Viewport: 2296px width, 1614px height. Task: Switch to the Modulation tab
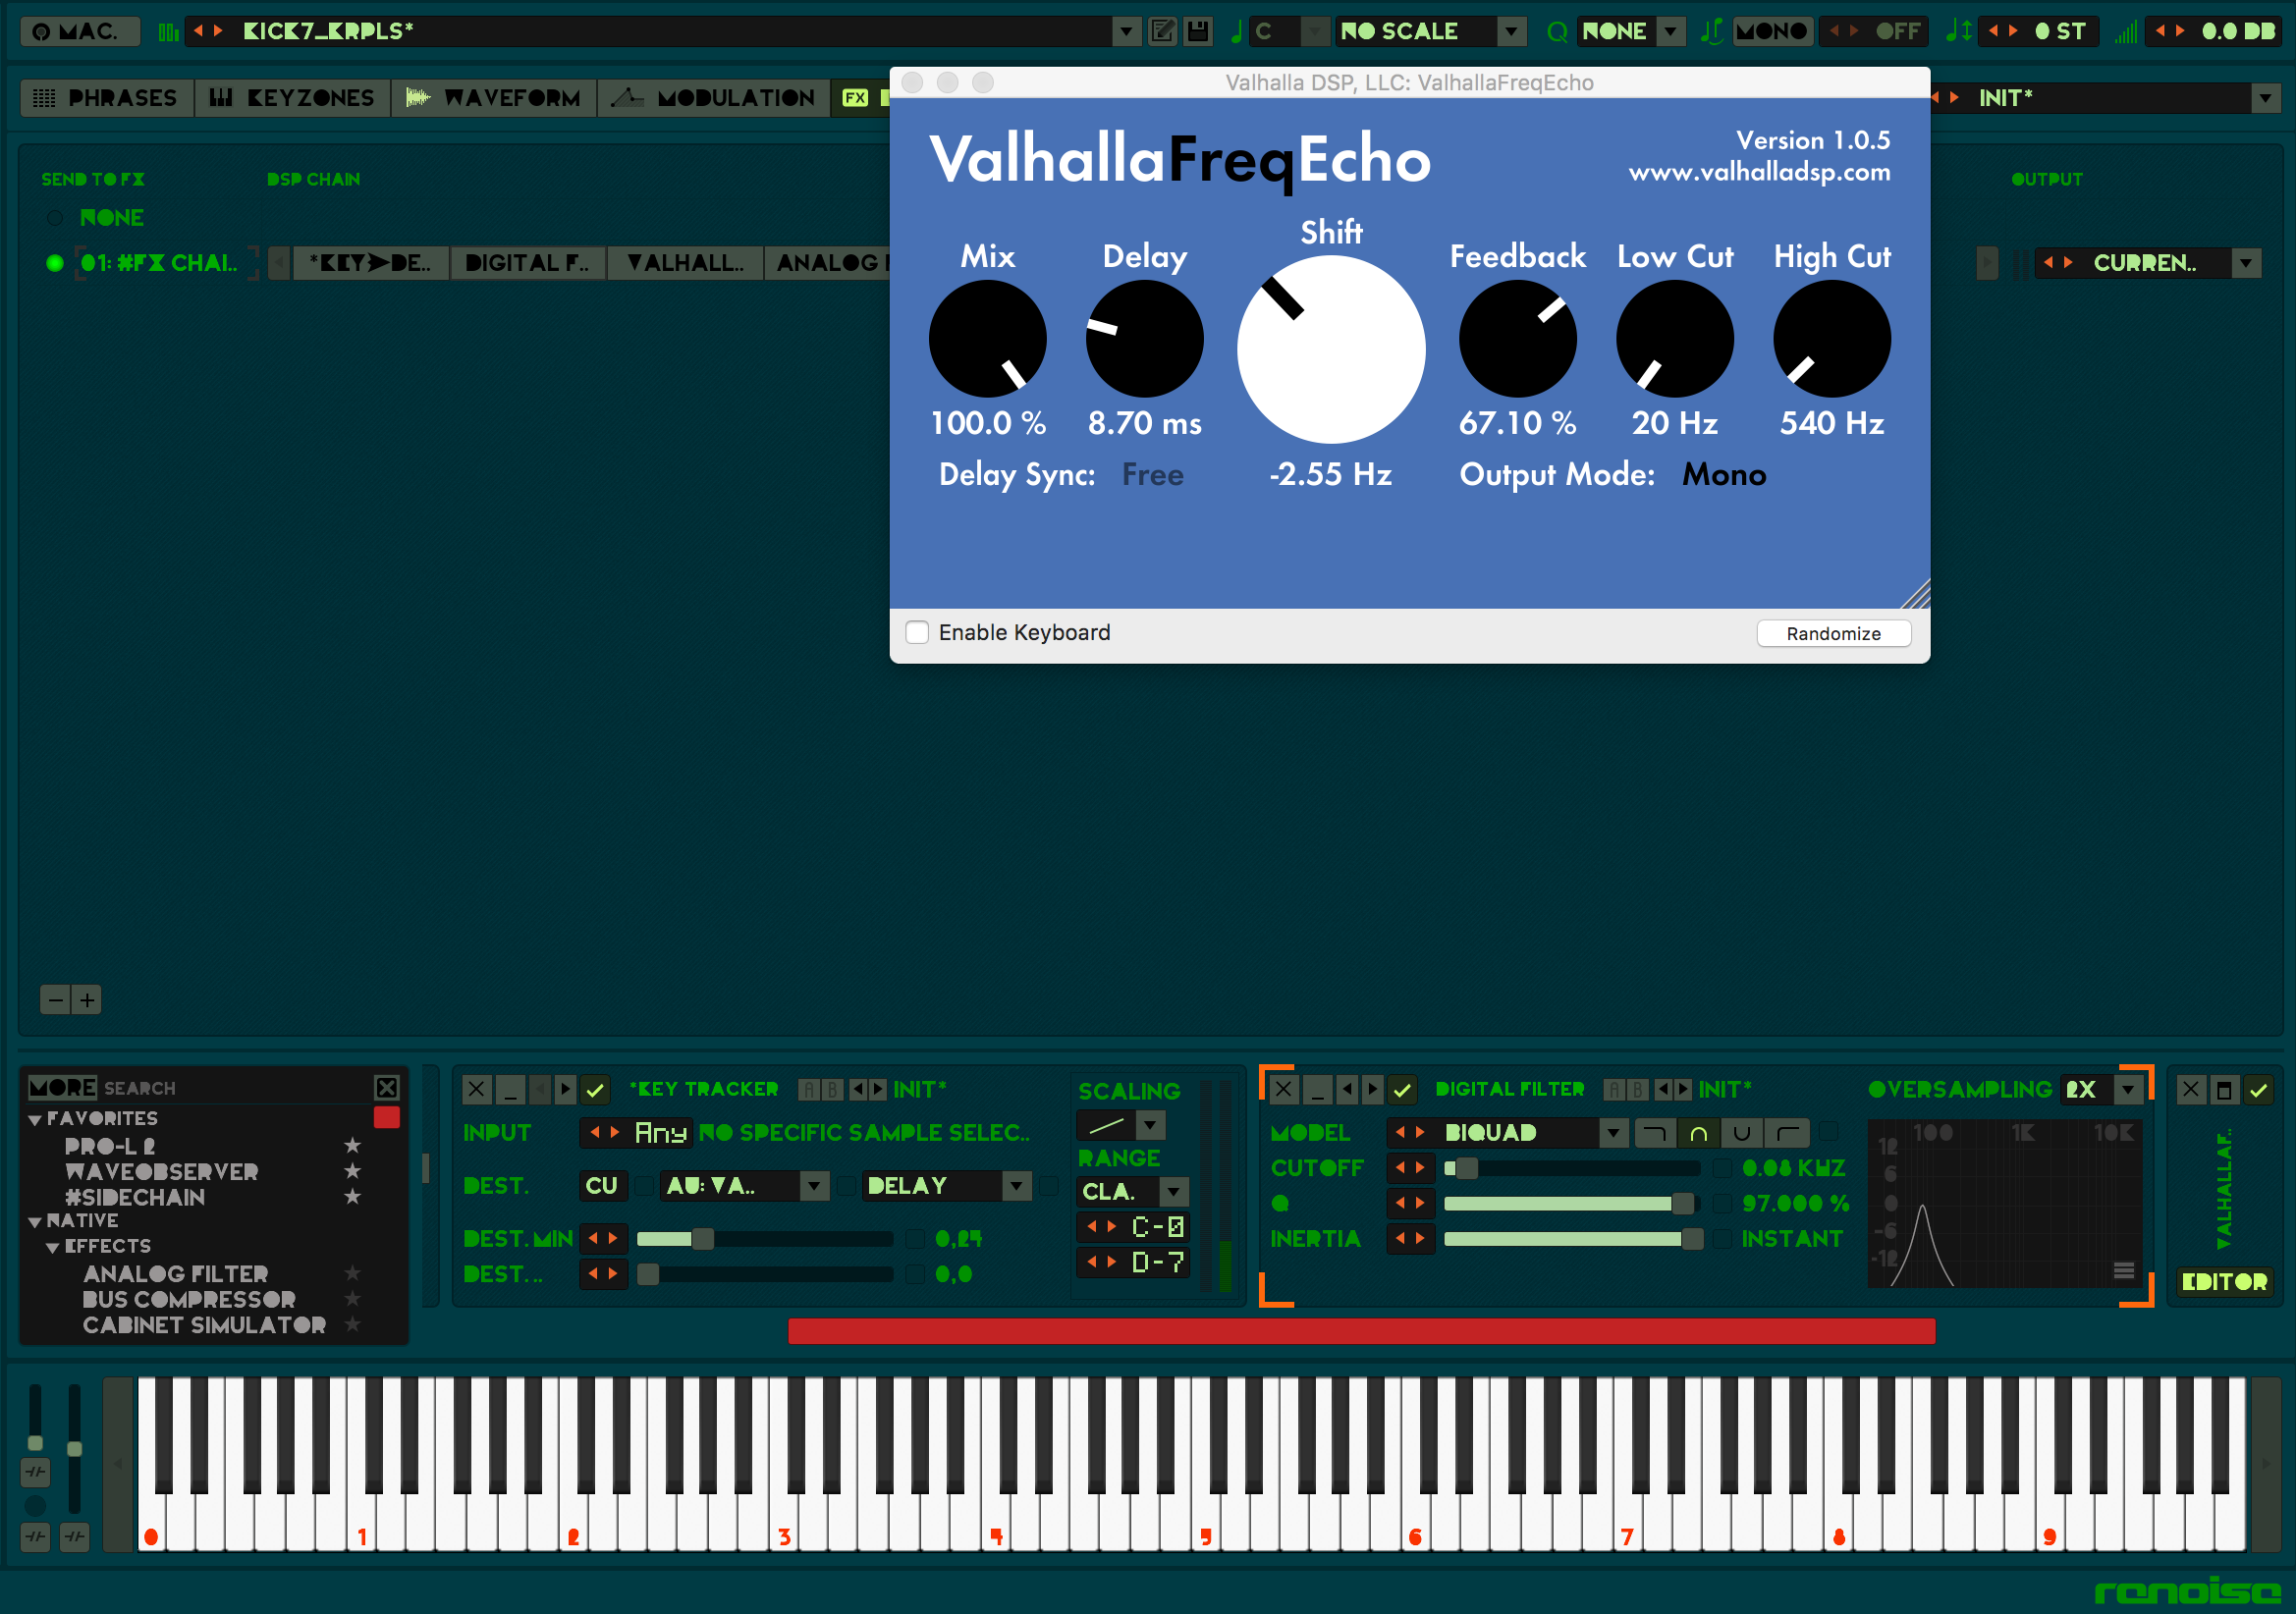point(714,98)
